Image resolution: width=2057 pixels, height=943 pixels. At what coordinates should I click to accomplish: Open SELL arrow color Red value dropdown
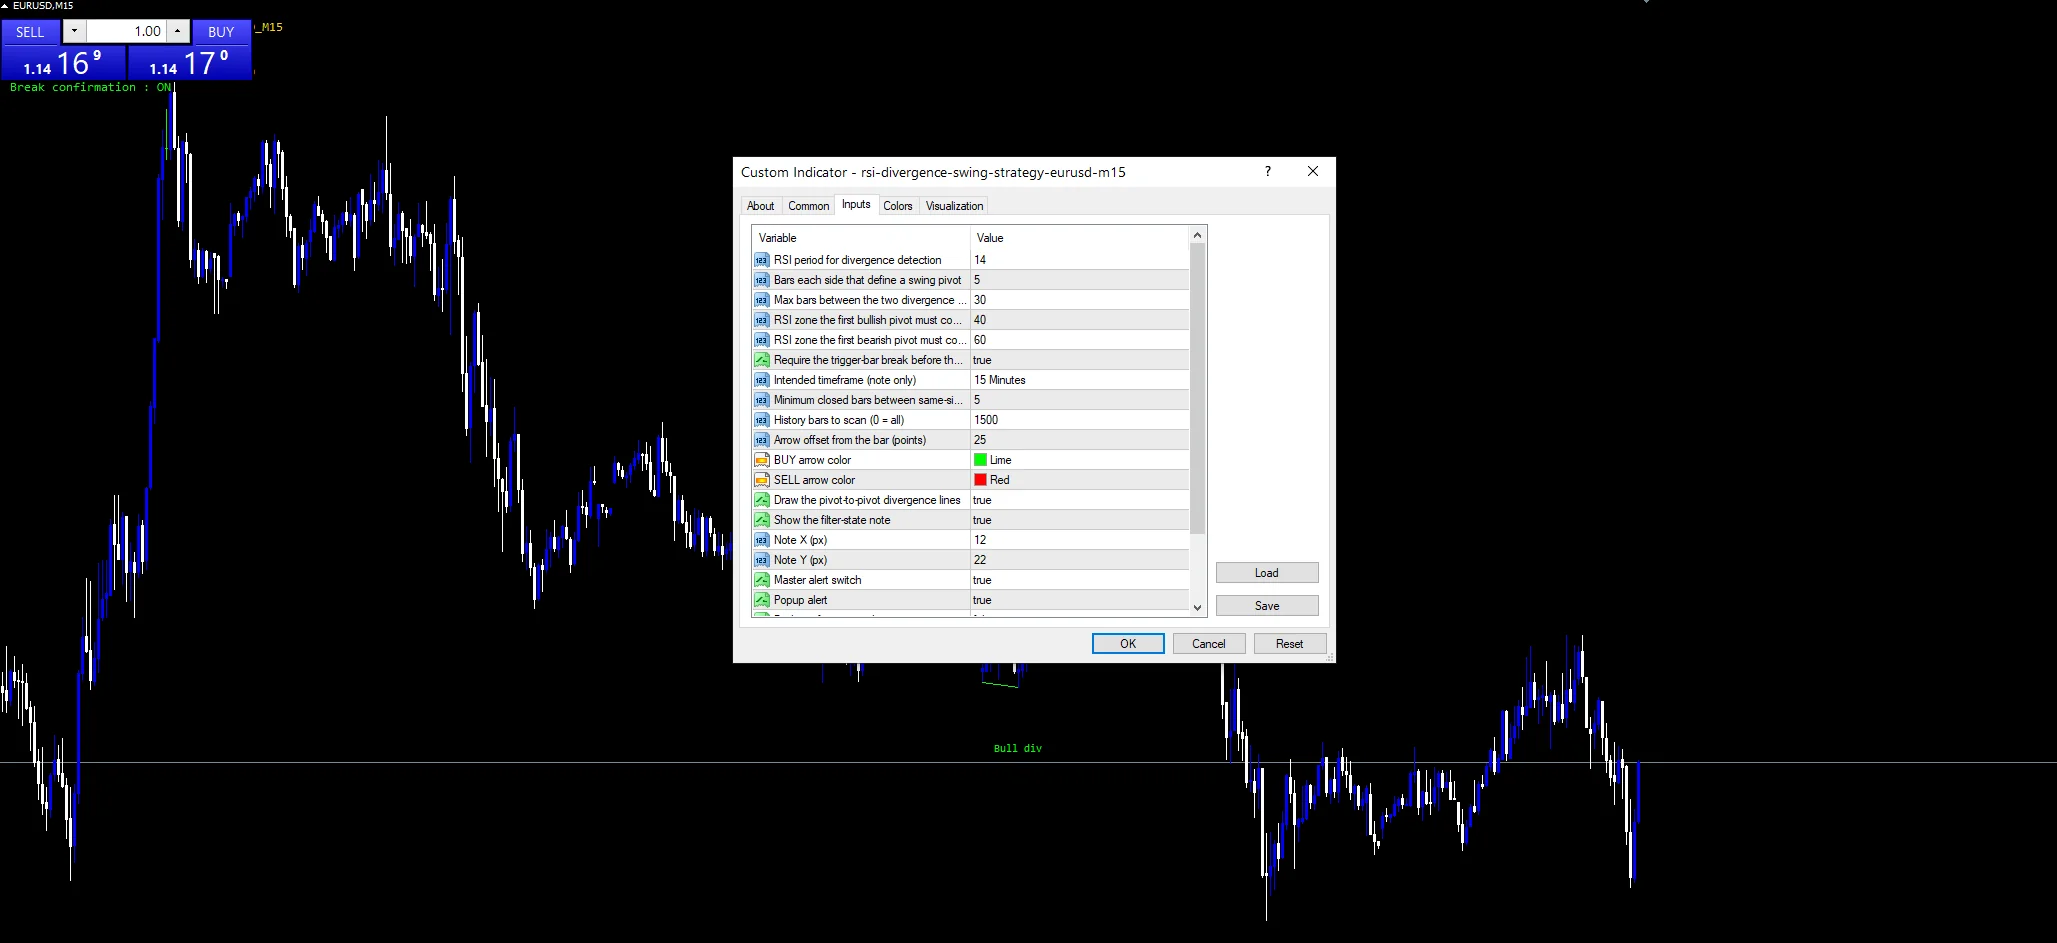point(1080,480)
